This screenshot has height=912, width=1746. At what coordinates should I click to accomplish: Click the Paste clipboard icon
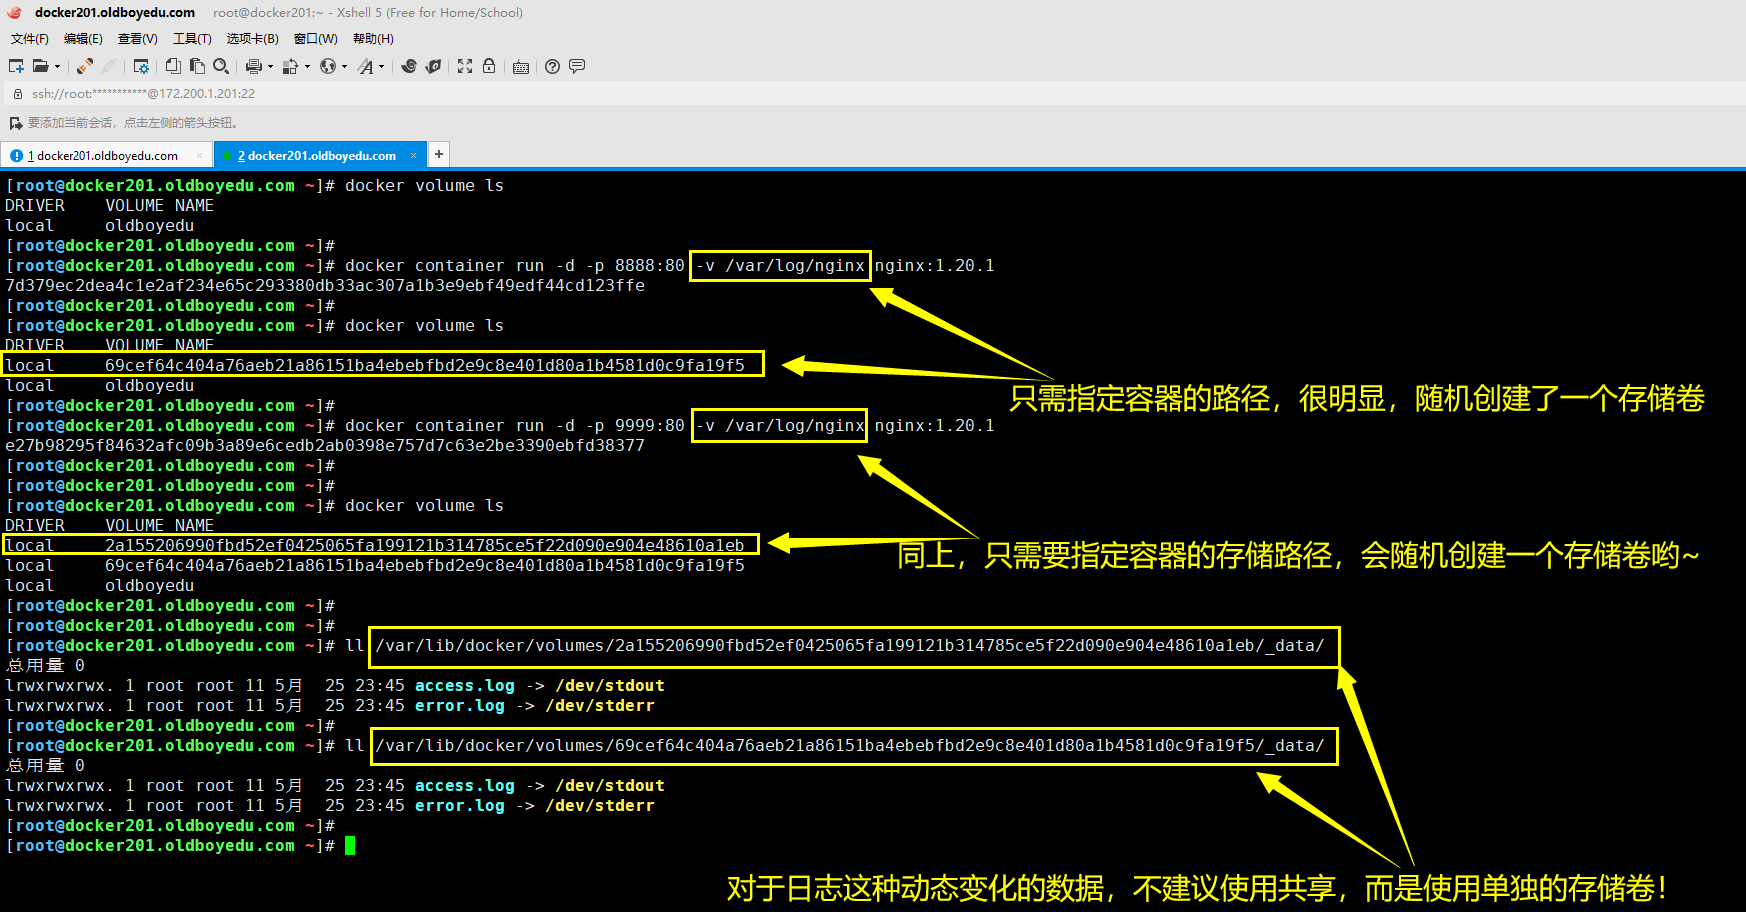pyautogui.click(x=197, y=66)
